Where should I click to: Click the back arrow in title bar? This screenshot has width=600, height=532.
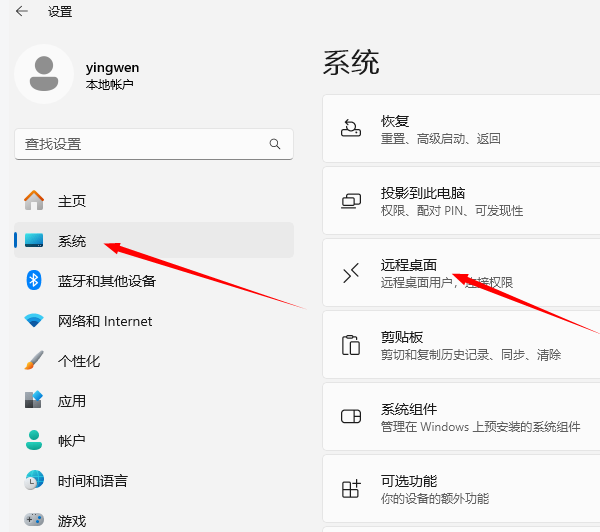click(x=22, y=12)
